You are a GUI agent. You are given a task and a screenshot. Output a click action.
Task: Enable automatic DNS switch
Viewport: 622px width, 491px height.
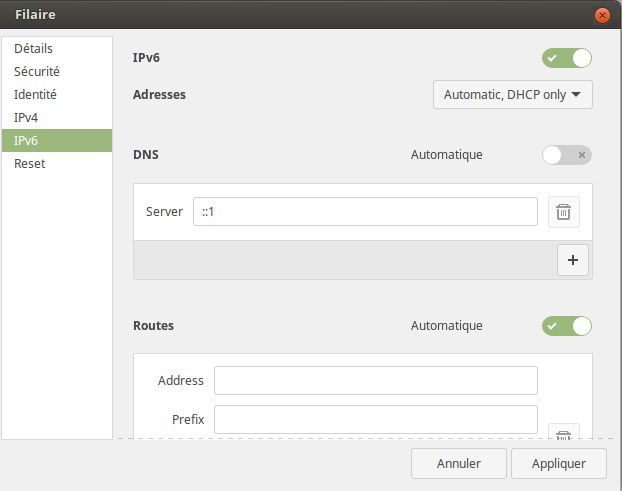(567, 155)
